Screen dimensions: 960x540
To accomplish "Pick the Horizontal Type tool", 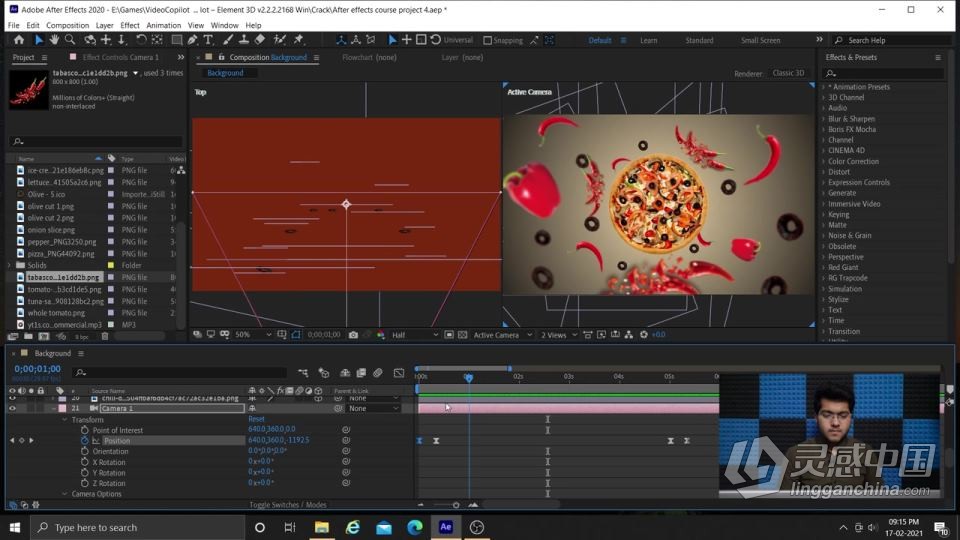I will [x=208, y=40].
